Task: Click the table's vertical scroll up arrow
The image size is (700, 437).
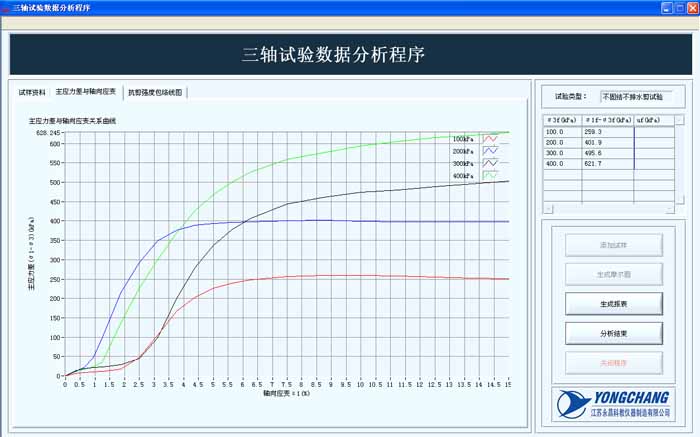Action: click(x=680, y=120)
